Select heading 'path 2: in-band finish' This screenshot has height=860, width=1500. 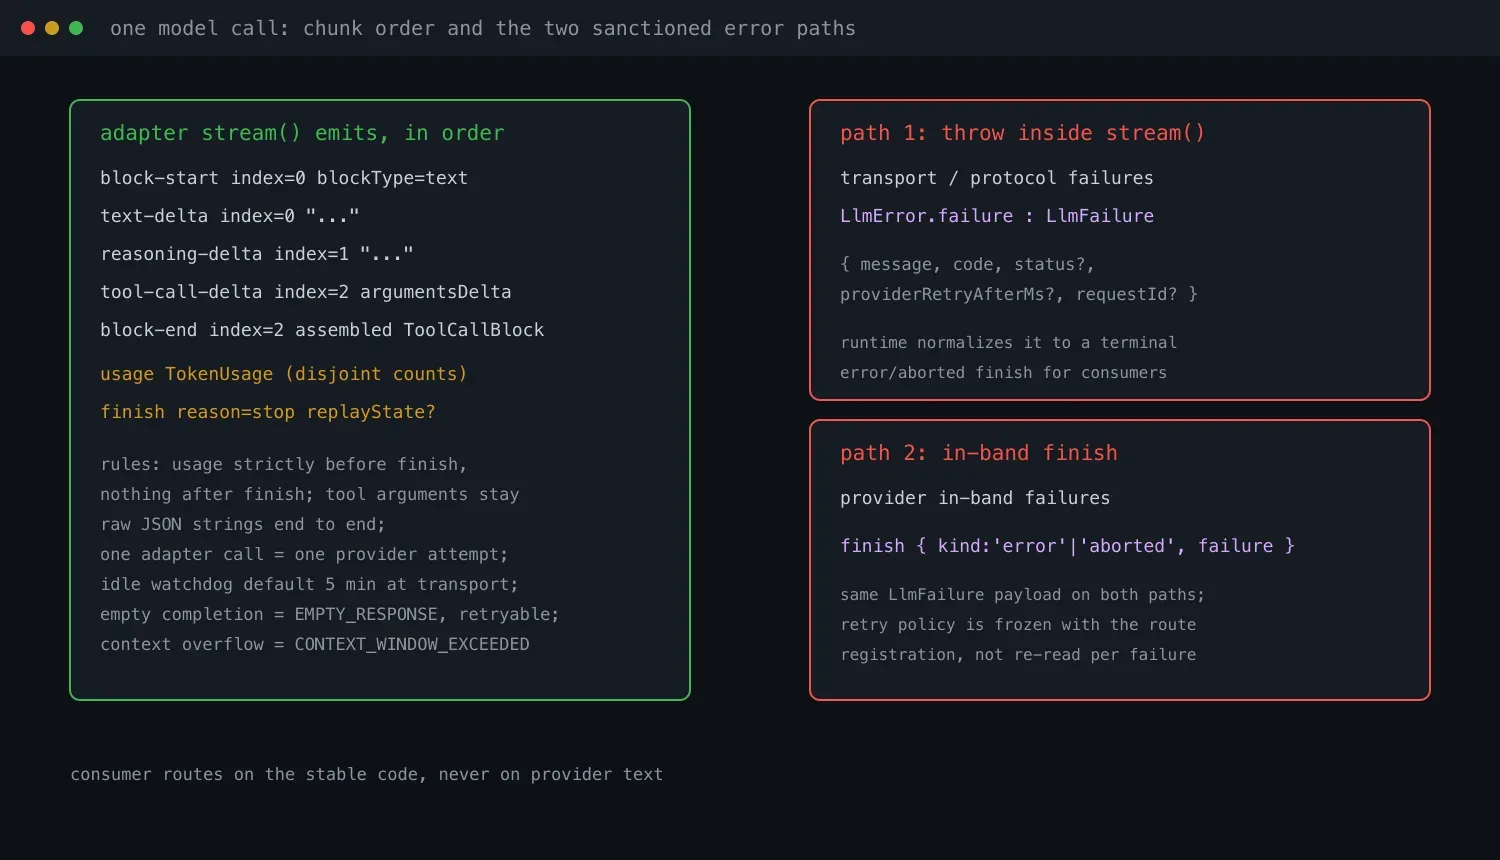[x=979, y=453]
